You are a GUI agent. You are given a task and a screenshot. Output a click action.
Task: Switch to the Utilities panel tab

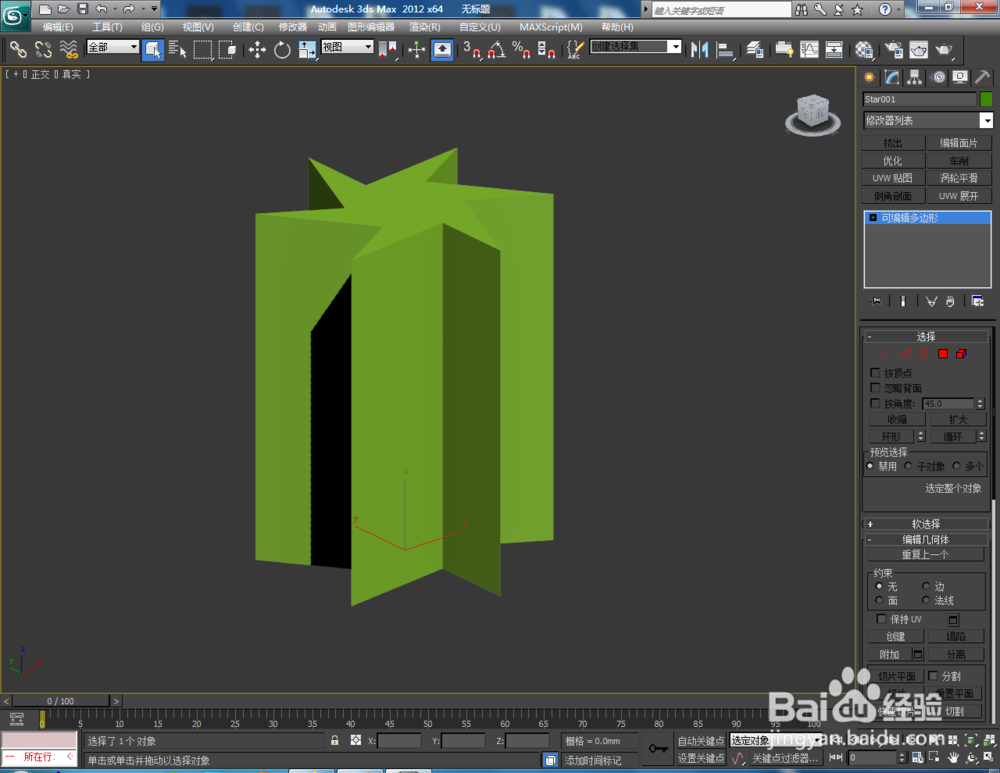click(983, 77)
